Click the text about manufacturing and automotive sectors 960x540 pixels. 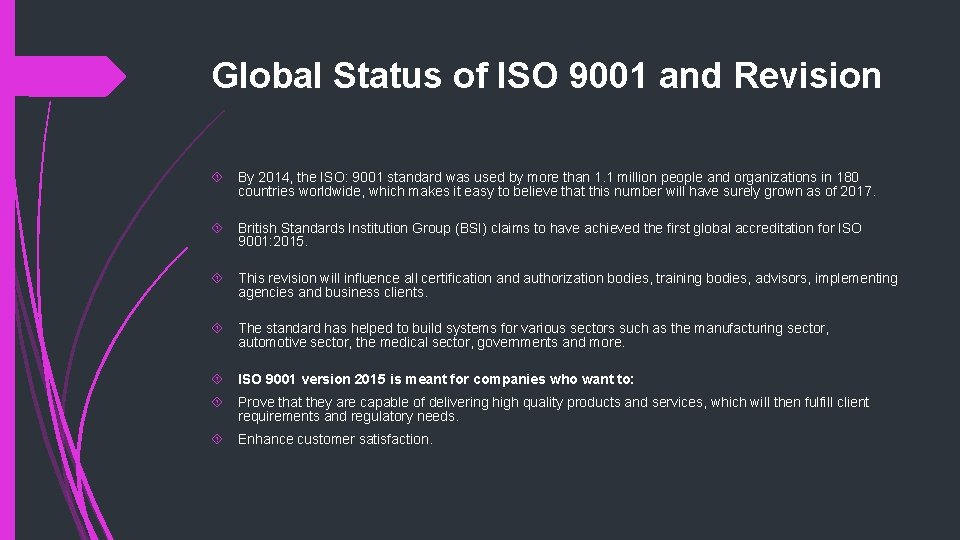[533, 336]
